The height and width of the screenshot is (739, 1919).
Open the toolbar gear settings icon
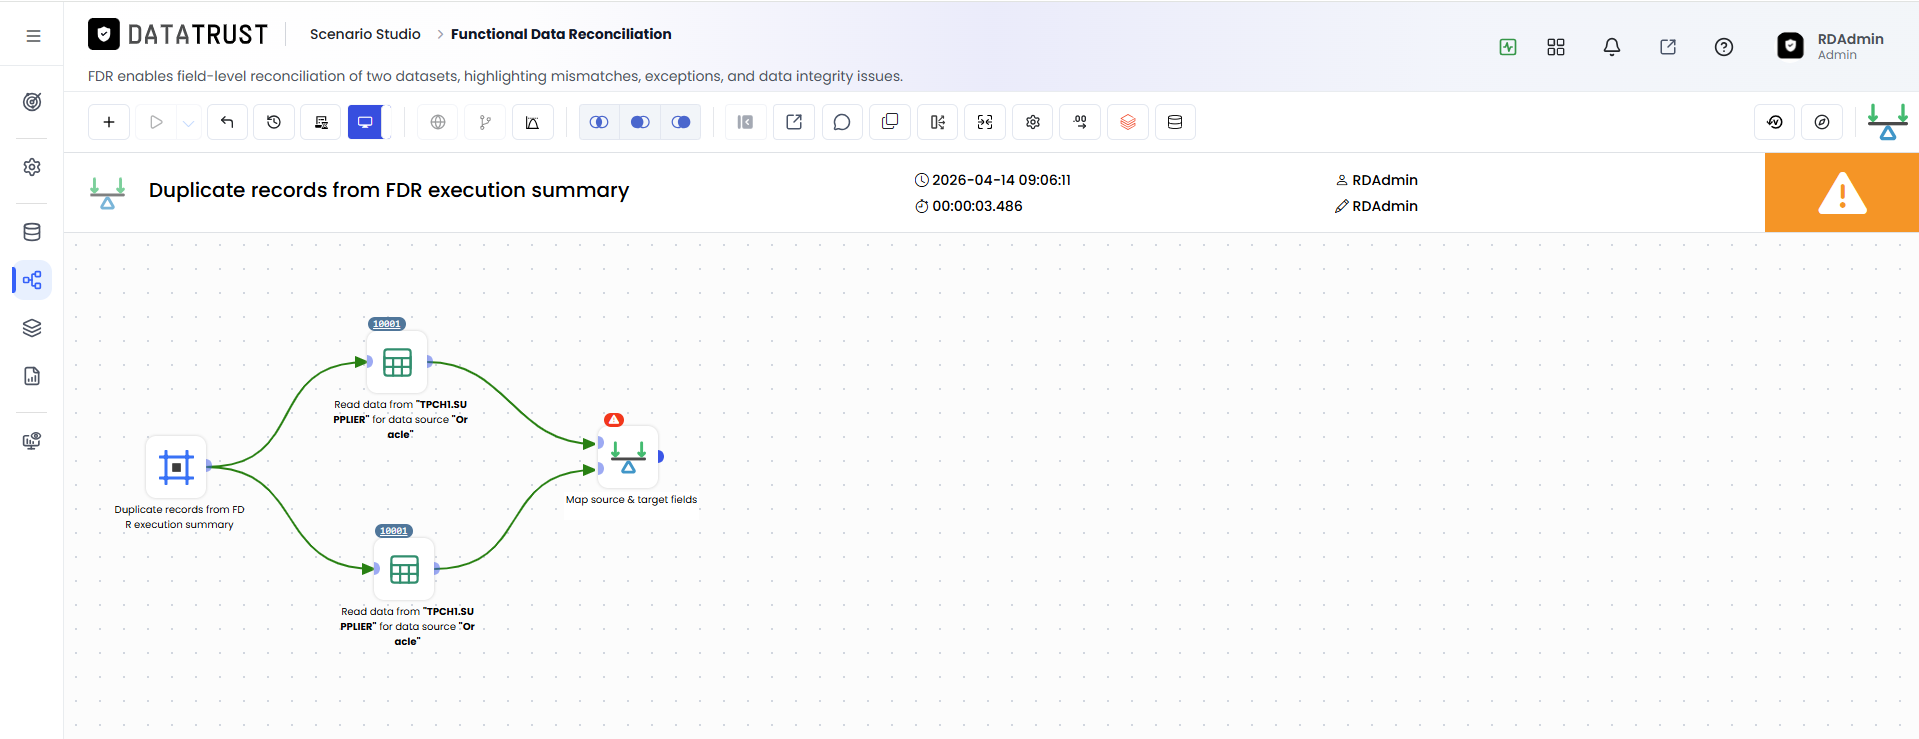[x=1033, y=122]
